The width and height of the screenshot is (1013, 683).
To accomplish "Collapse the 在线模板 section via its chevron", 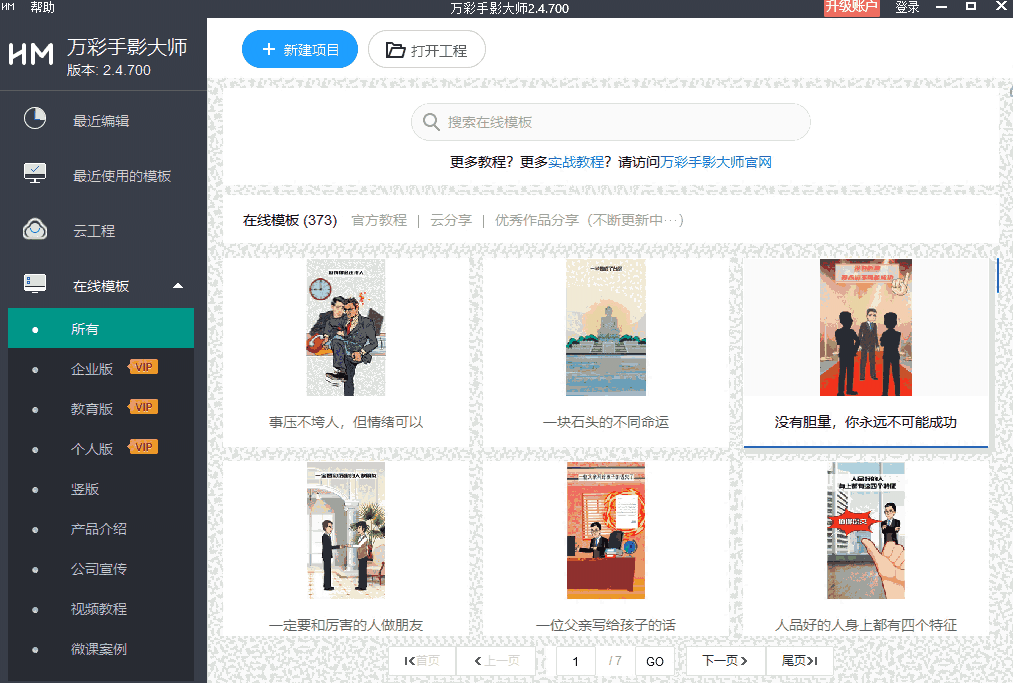I will (x=178, y=285).
